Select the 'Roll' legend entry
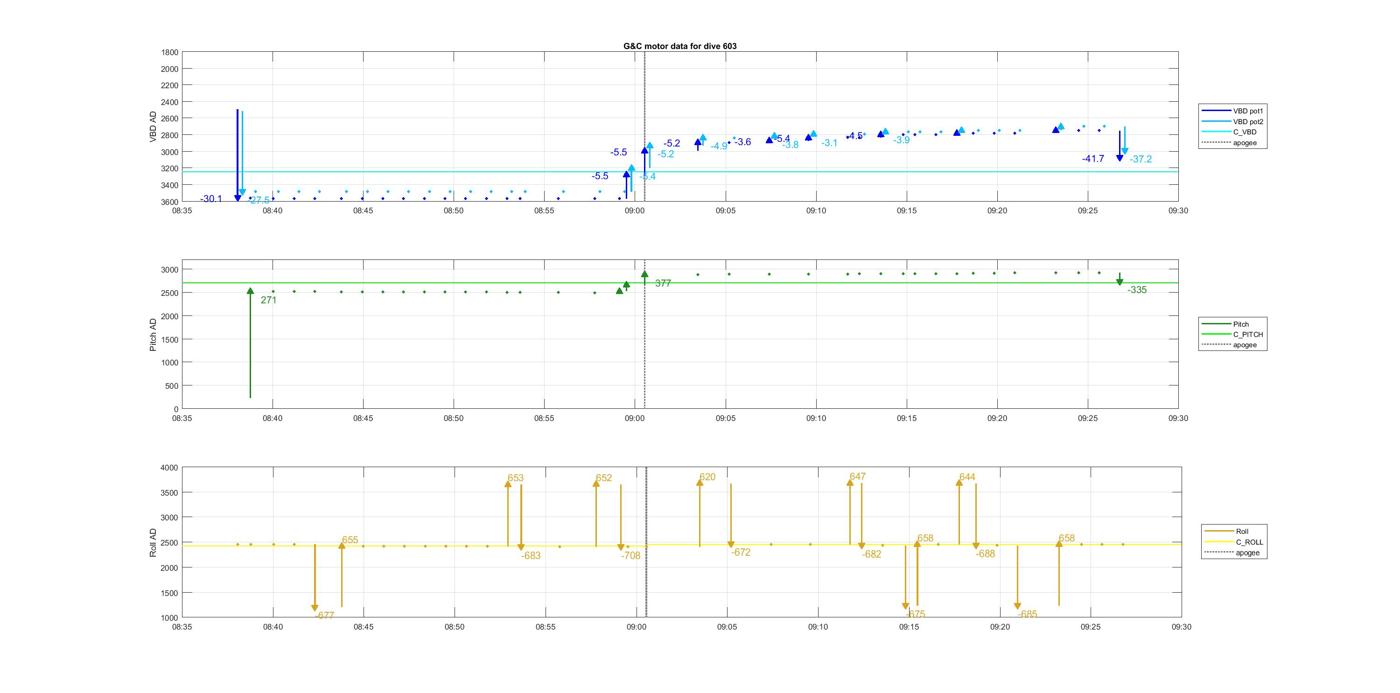Viewport: 1400px width, 693px height. click(x=1243, y=531)
